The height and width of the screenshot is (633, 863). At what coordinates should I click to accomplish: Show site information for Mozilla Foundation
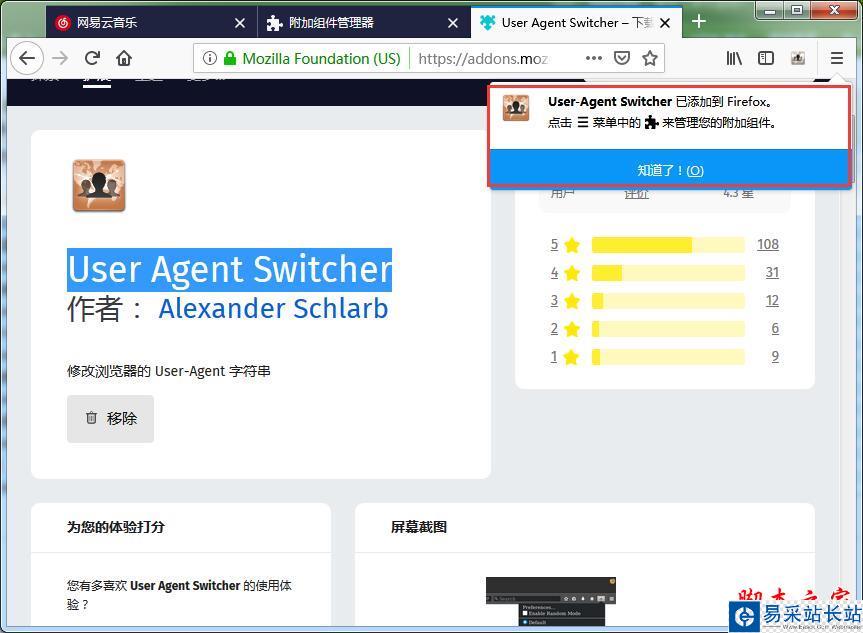coord(210,58)
